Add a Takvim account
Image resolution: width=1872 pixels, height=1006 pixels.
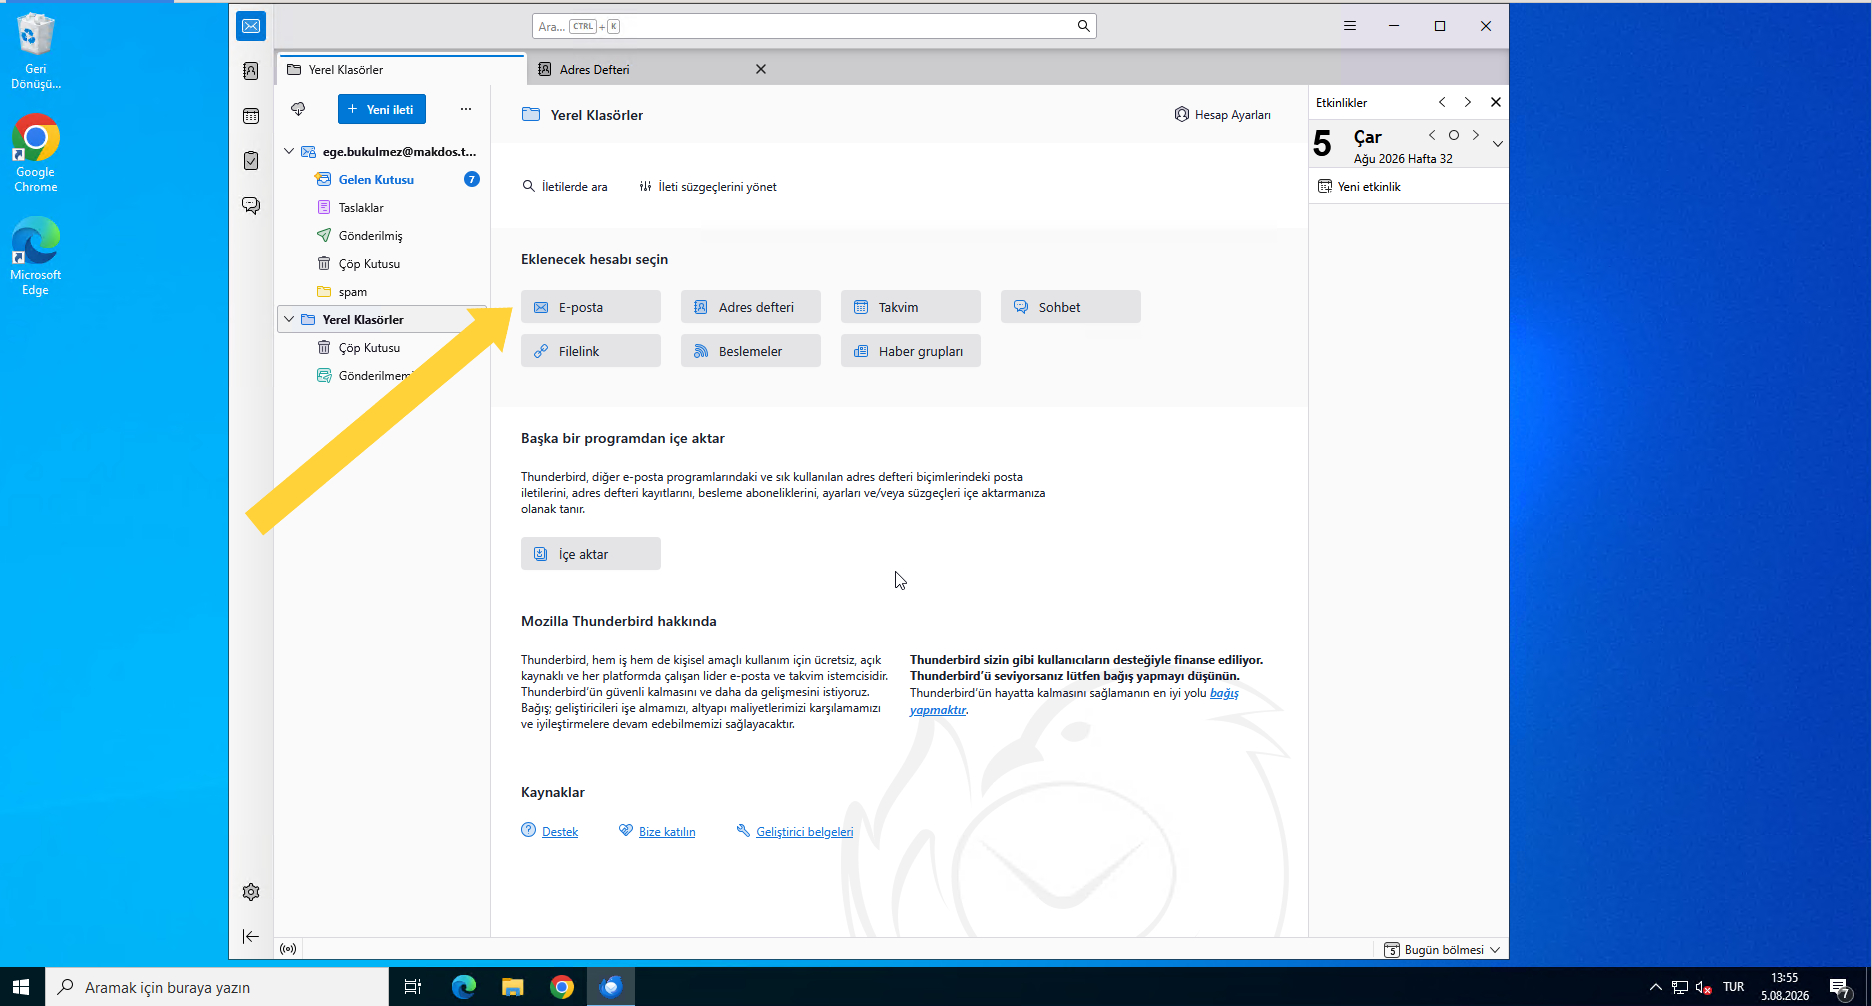click(911, 307)
